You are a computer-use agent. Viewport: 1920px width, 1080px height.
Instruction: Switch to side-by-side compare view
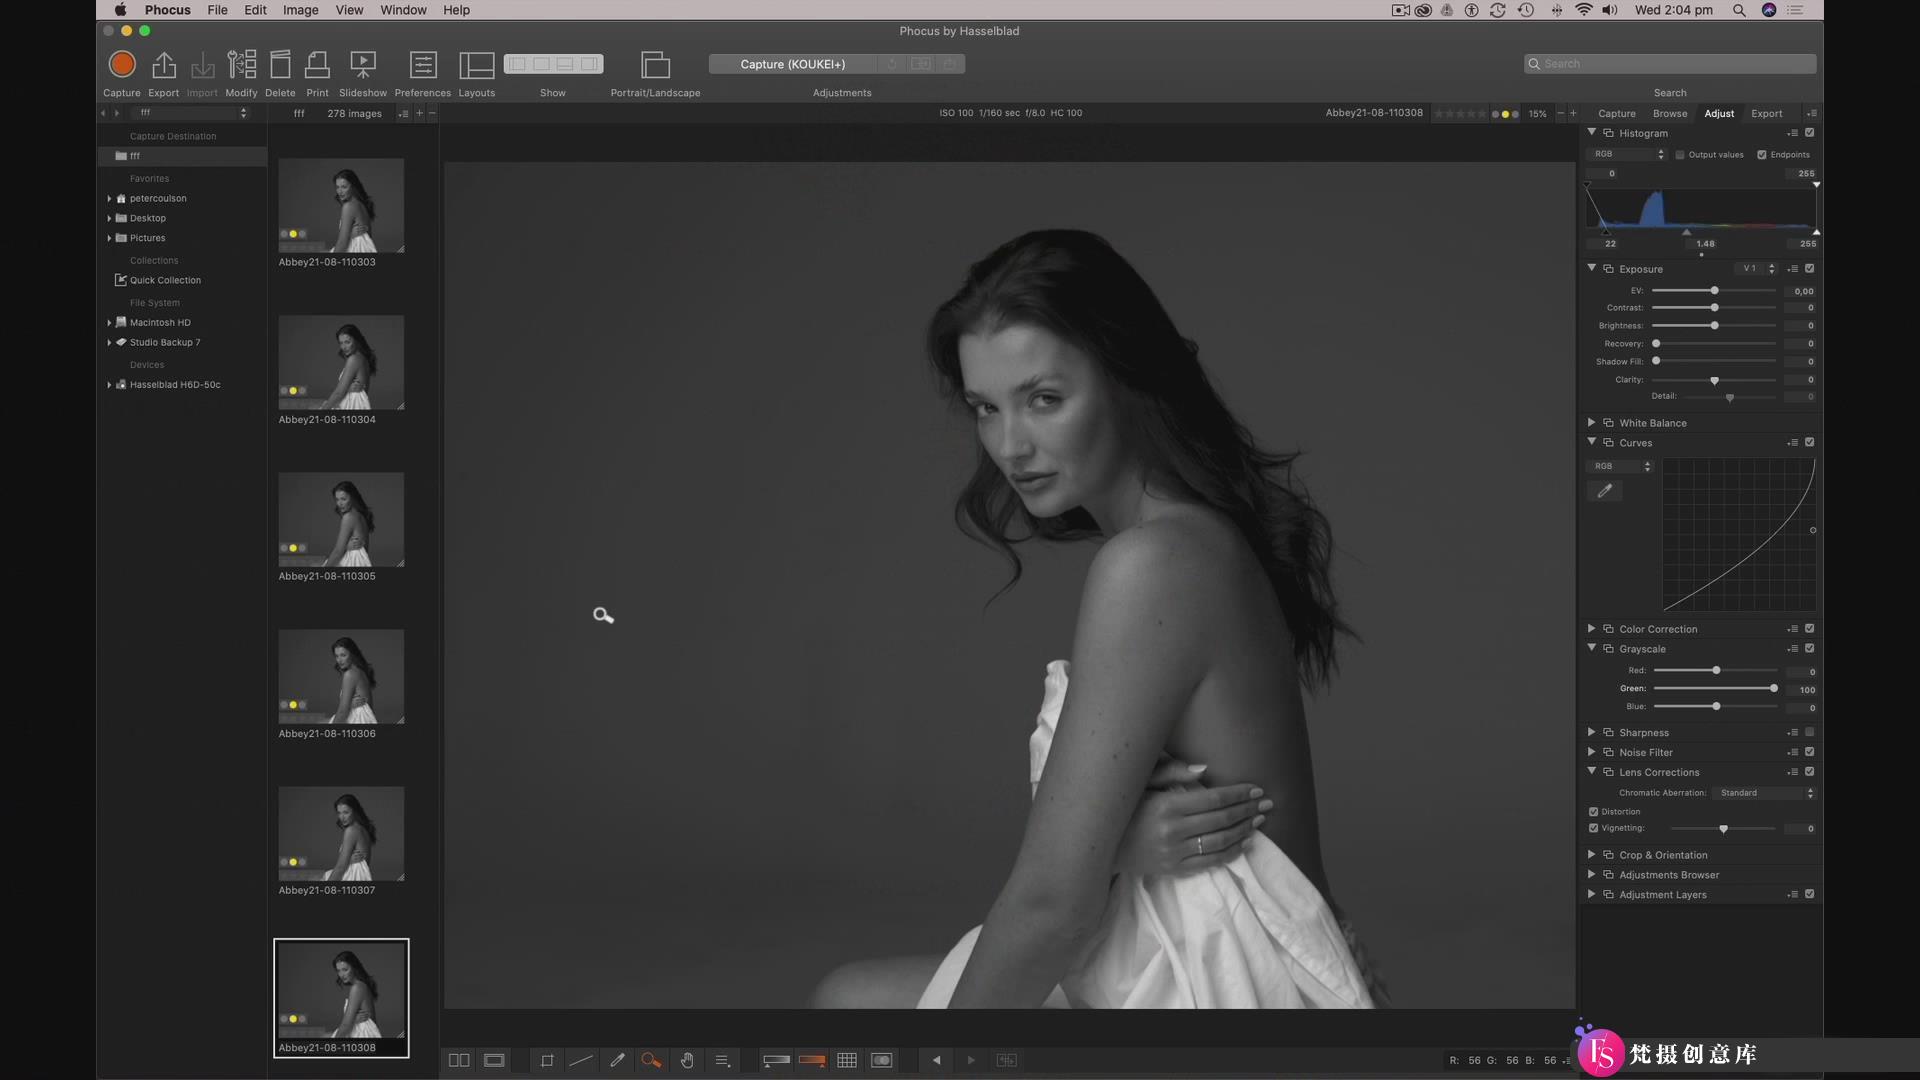pyautogui.click(x=459, y=1060)
